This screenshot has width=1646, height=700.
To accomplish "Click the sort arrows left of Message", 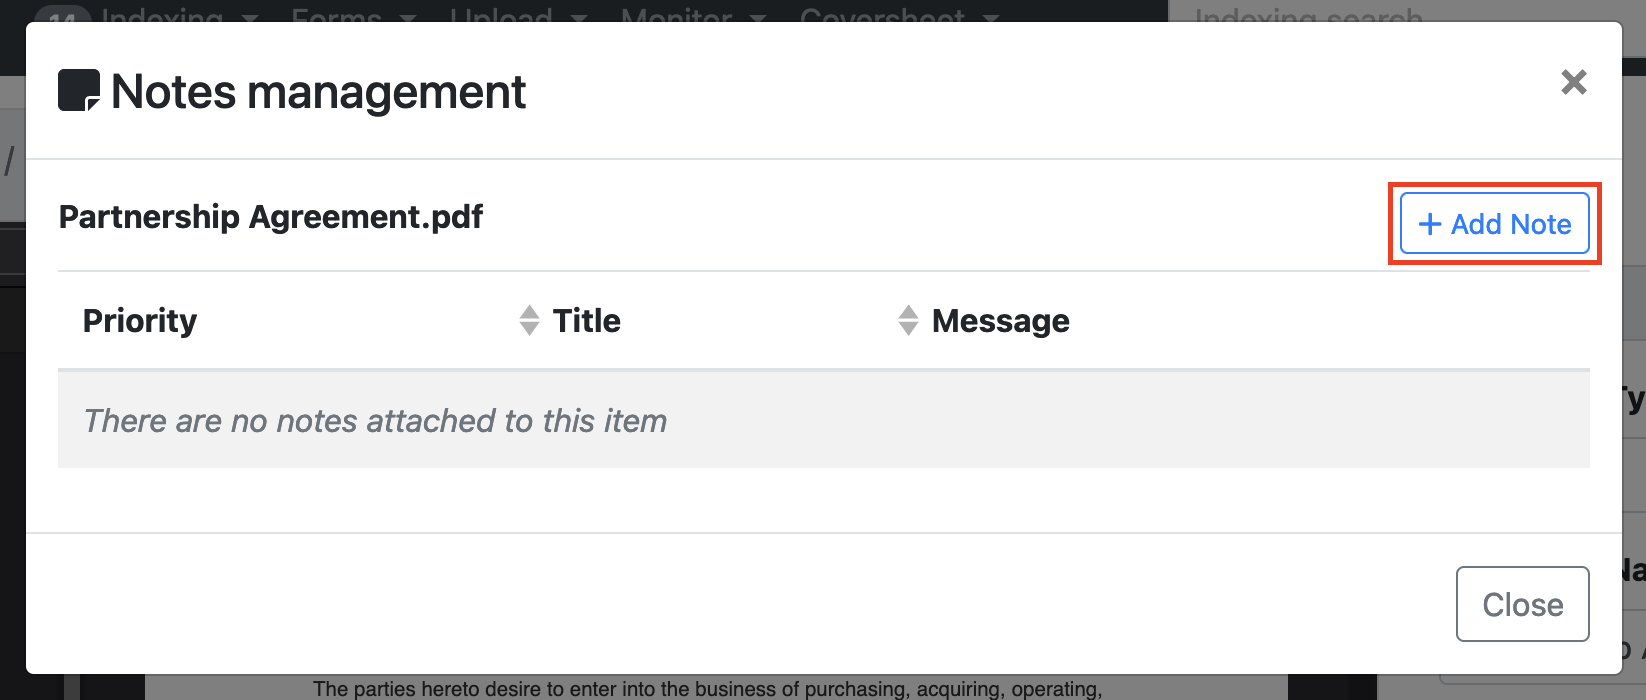I will [x=908, y=321].
